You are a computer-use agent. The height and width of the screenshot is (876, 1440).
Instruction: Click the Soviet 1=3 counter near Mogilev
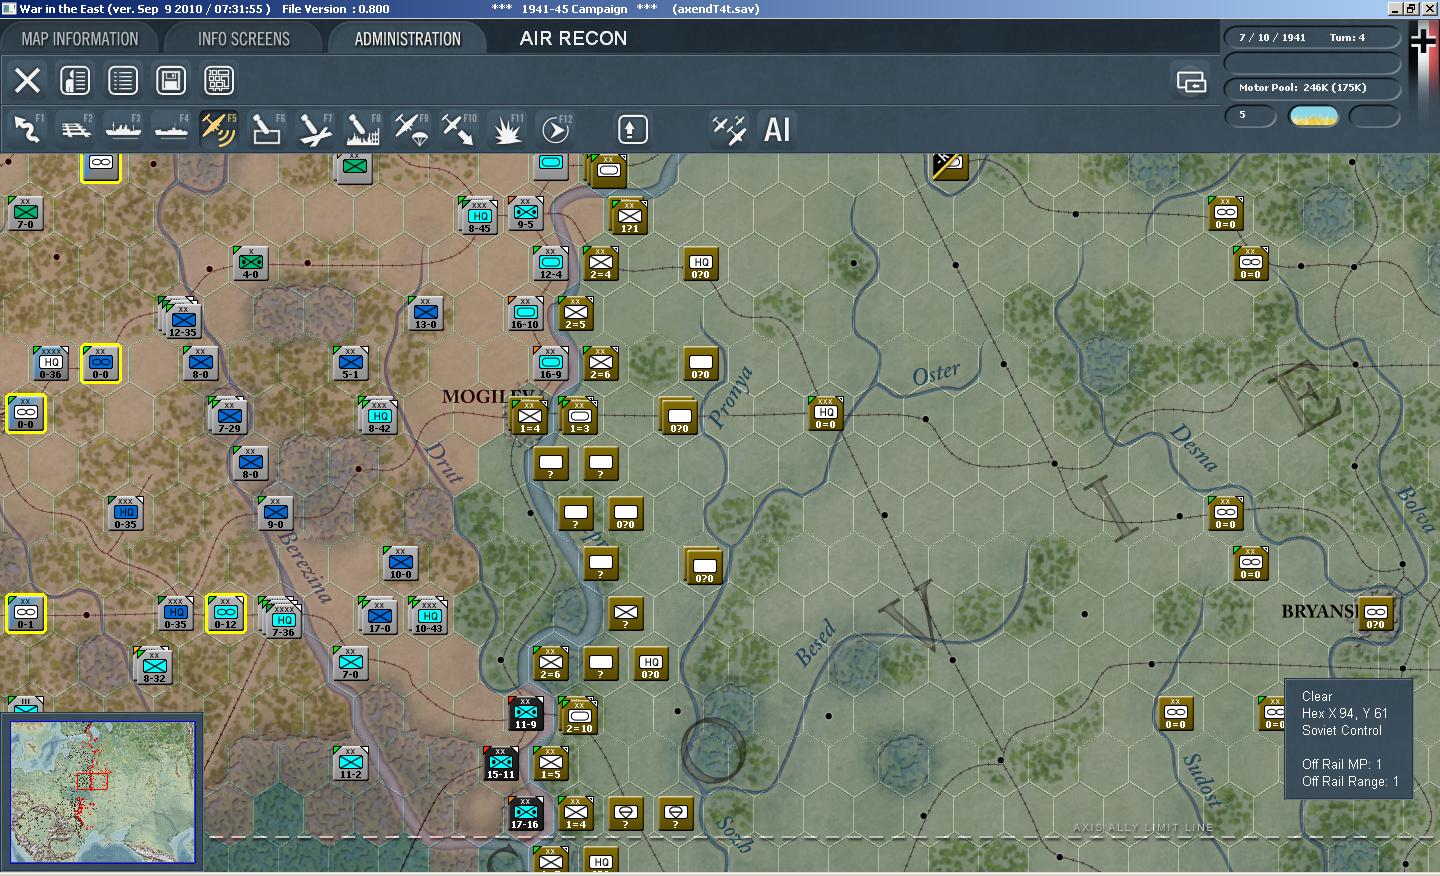pyautogui.click(x=579, y=416)
